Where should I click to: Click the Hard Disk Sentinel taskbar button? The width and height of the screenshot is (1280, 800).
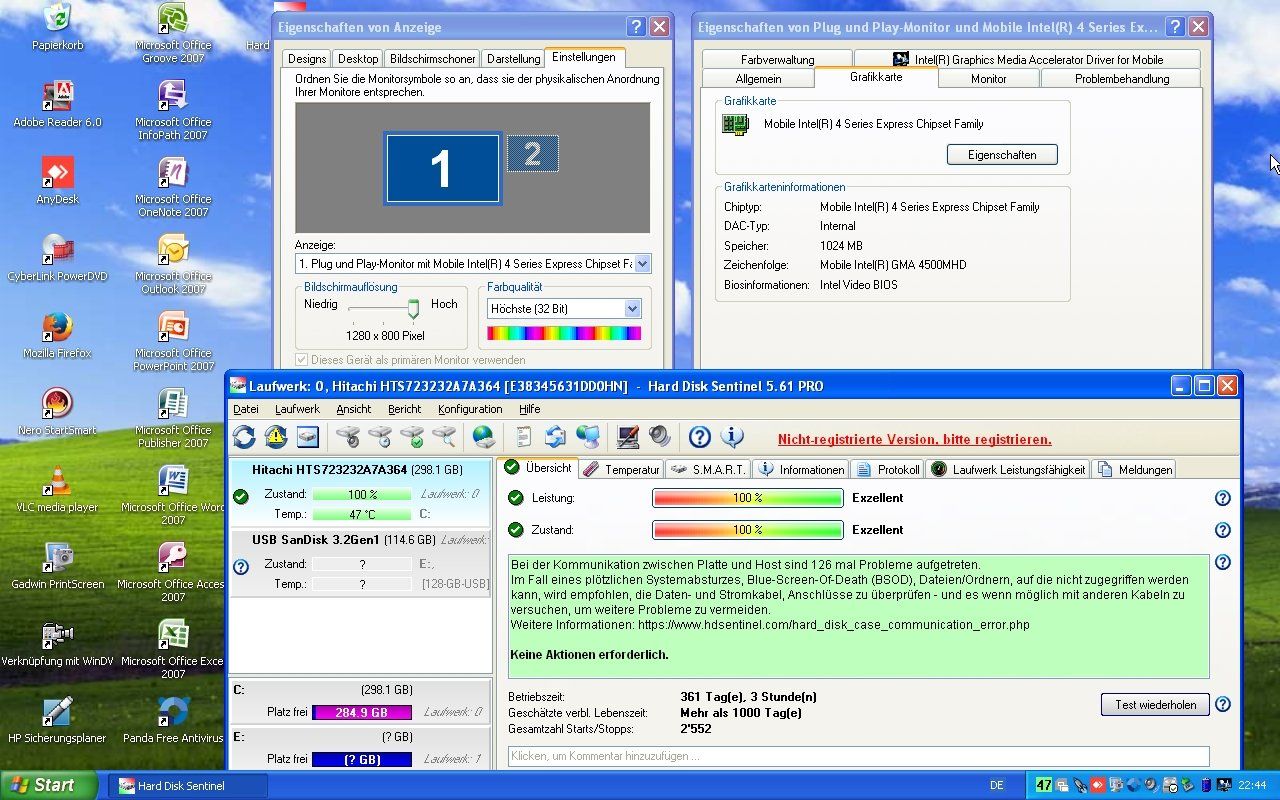(x=187, y=786)
